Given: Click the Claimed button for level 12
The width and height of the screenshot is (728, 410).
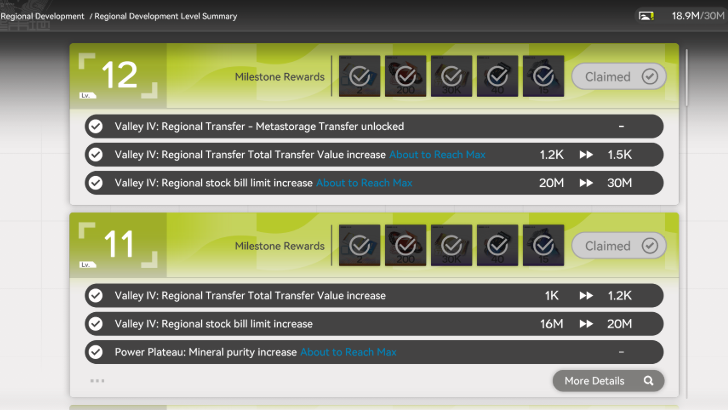Looking at the screenshot, I should point(619,77).
